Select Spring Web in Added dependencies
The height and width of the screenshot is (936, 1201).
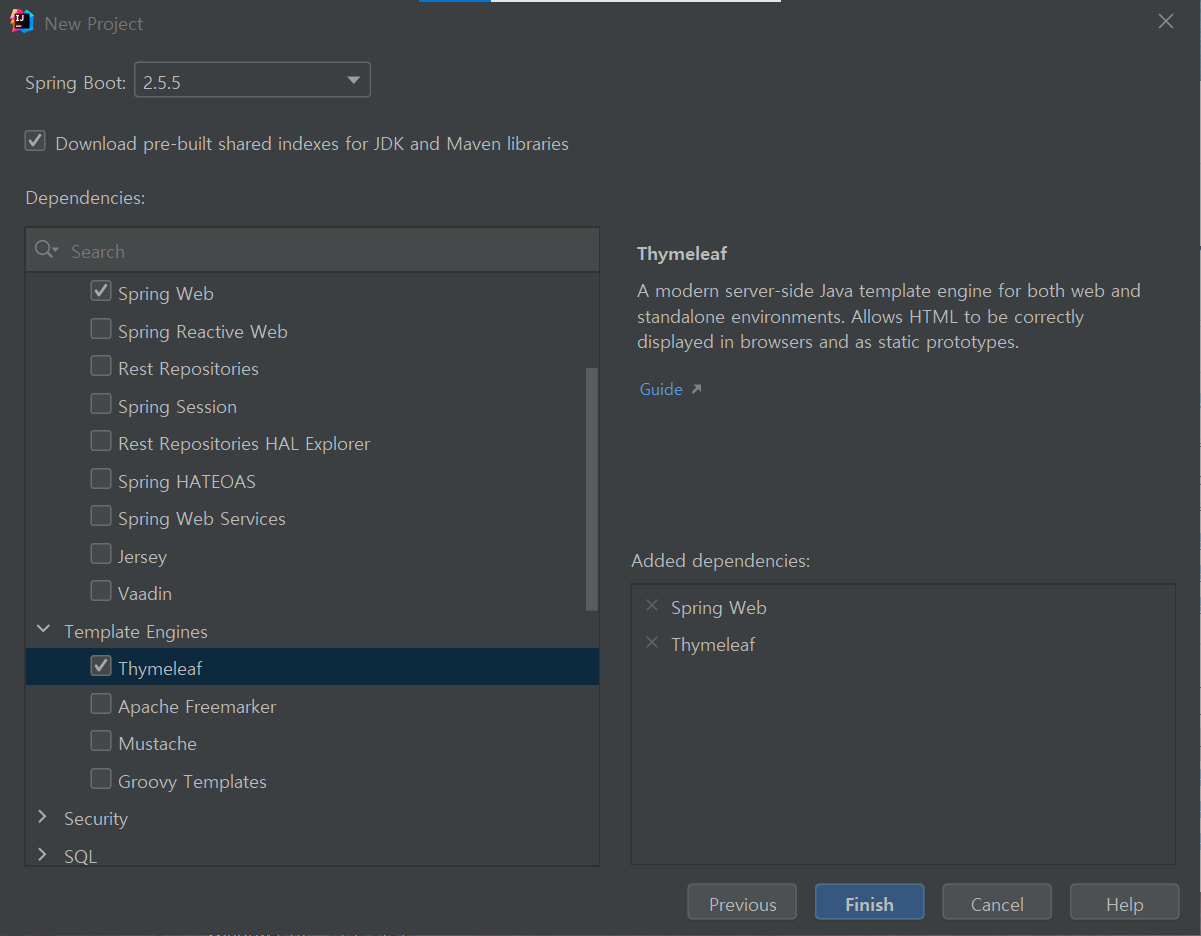click(718, 608)
